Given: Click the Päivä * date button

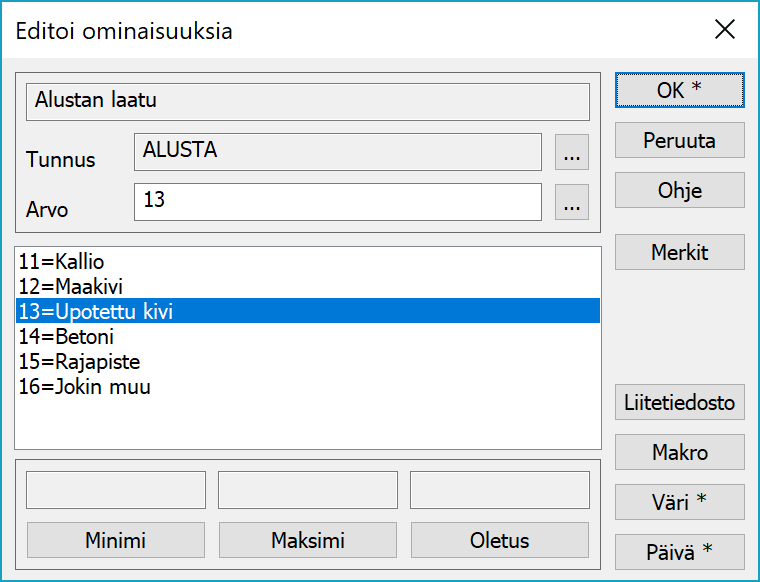Looking at the screenshot, I should click(x=679, y=551).
